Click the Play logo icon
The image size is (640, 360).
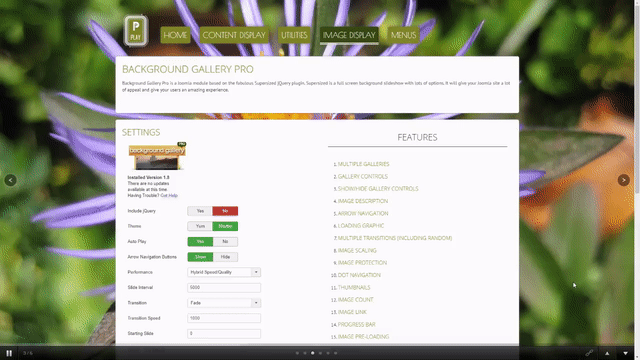point(136,31)
